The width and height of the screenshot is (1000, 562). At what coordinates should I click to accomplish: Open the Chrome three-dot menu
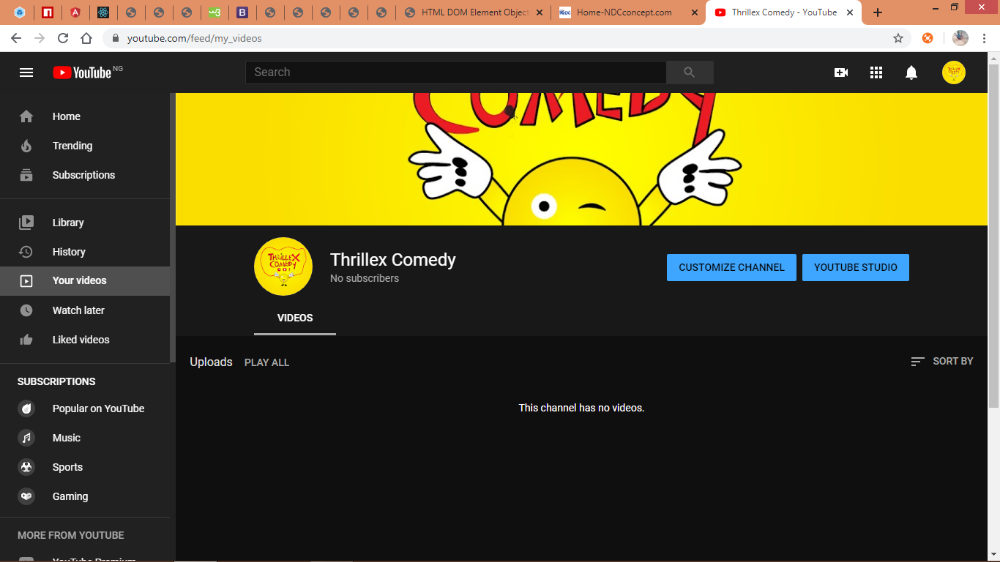(984, 38)
